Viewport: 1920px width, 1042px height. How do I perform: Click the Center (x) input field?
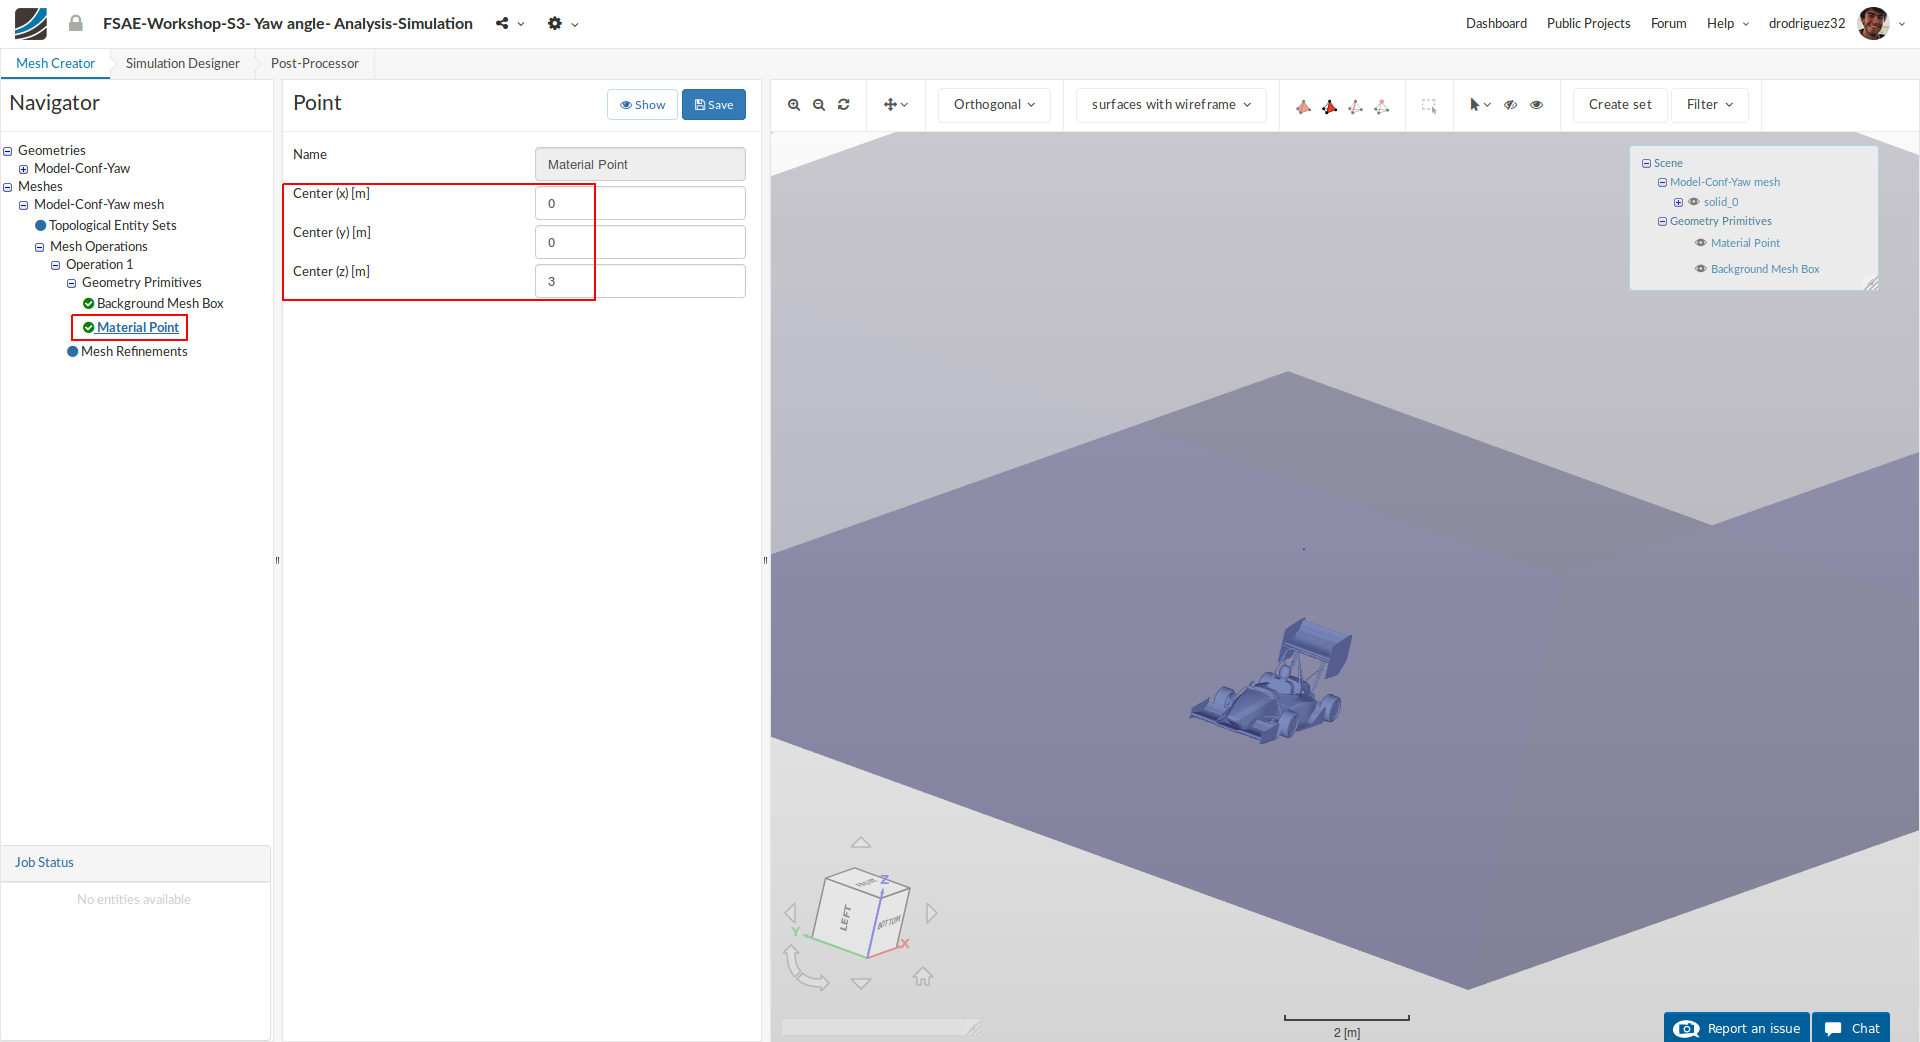point(640,203)
